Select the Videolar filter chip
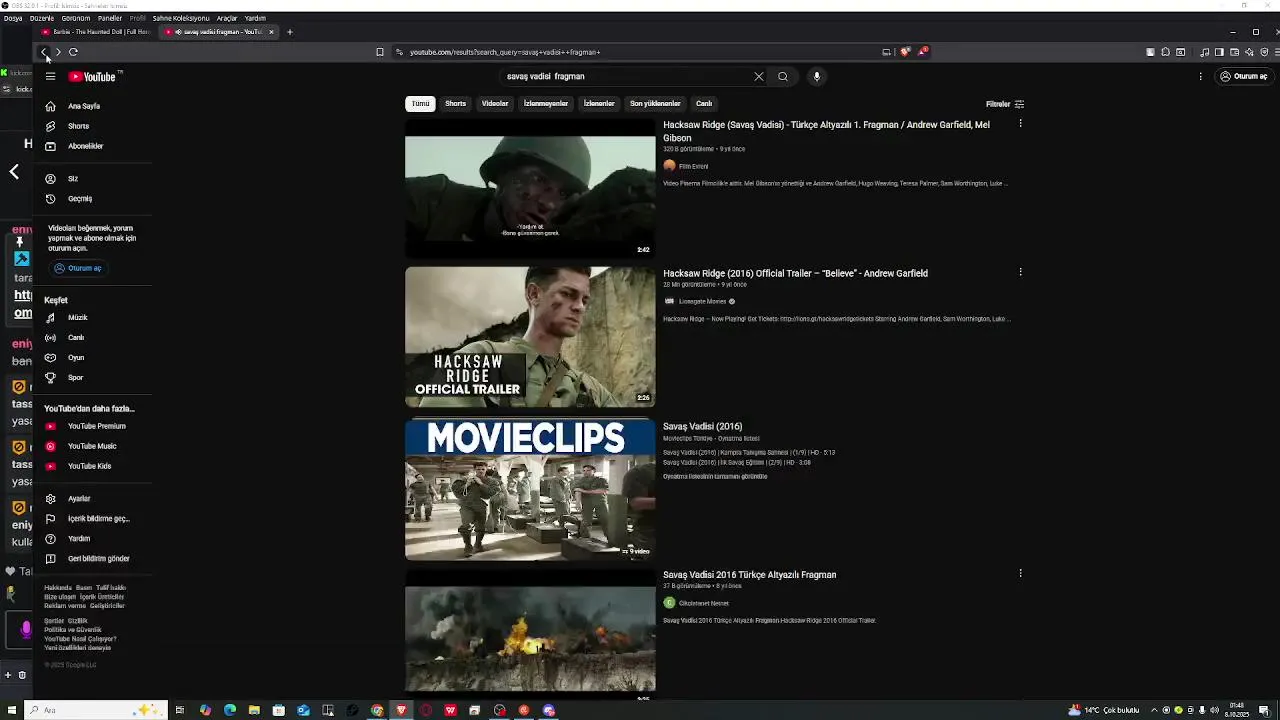The image size is (1280, 720). point(495,103)
